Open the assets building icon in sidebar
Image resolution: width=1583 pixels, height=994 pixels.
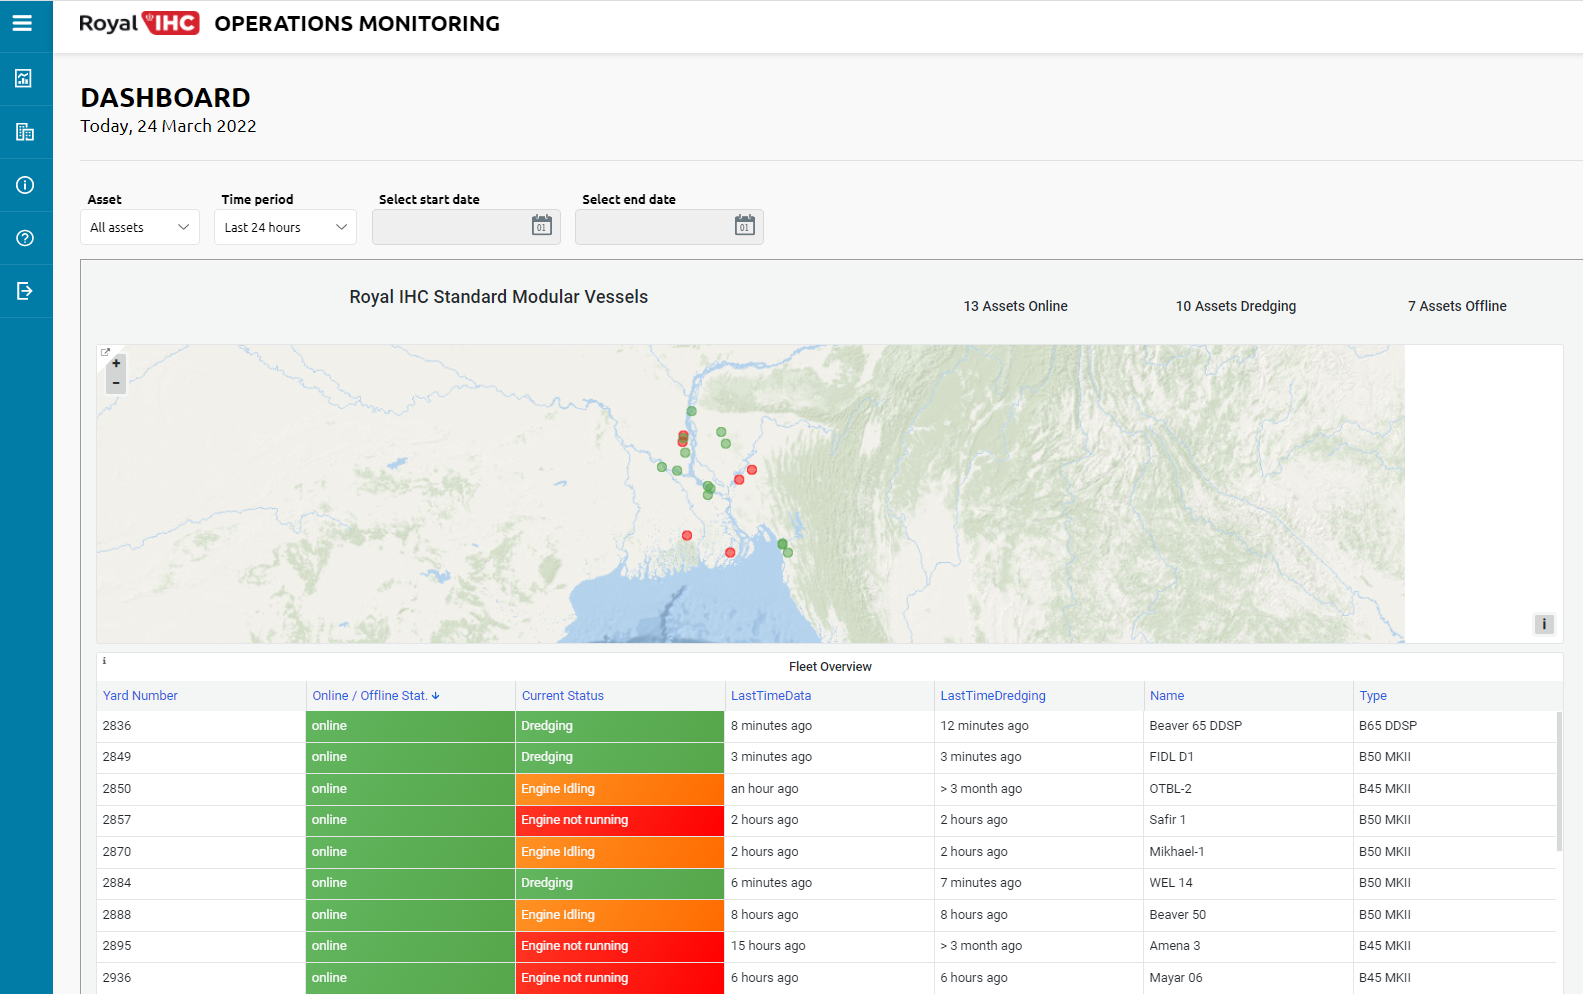pos(25,132)
